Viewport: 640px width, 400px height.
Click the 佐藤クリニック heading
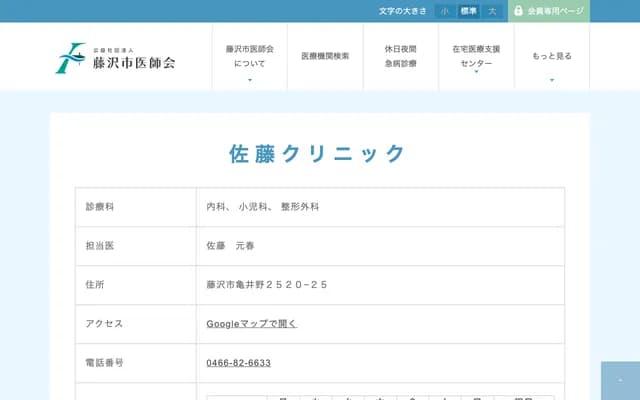(319, 153)
